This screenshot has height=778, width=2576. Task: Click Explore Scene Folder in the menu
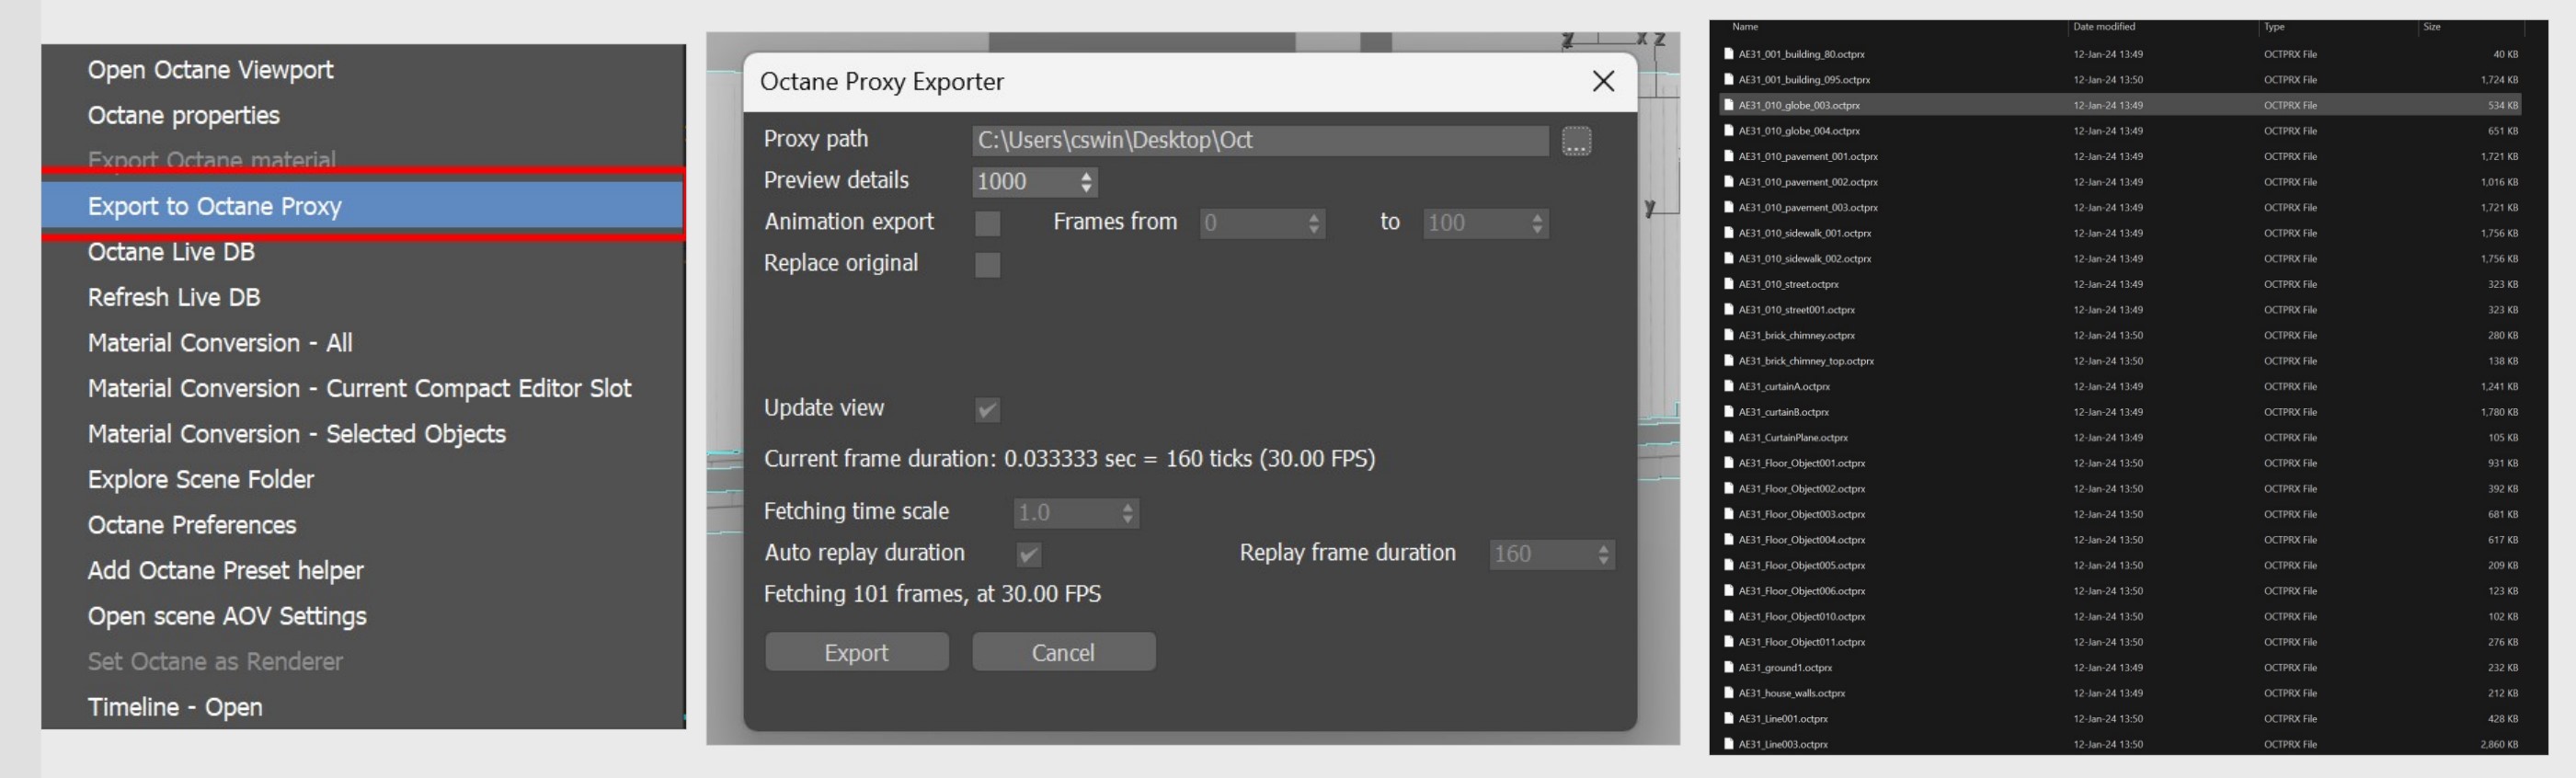coord(201,480)
